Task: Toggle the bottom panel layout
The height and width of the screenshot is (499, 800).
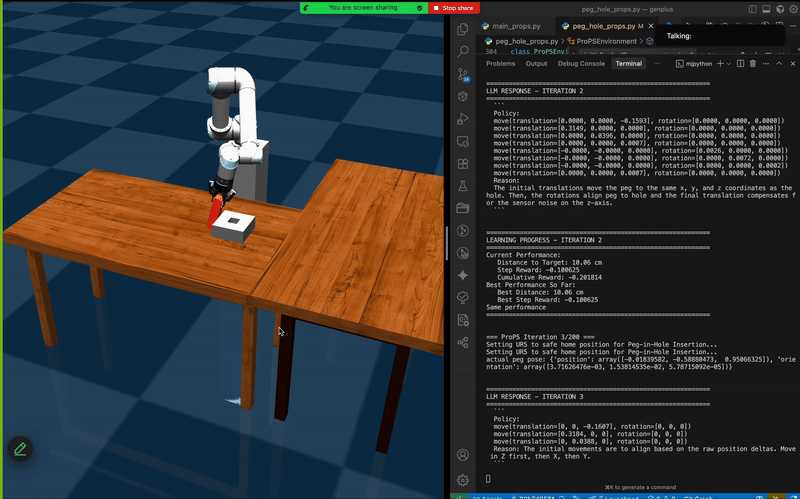Action: pos(766,9)
